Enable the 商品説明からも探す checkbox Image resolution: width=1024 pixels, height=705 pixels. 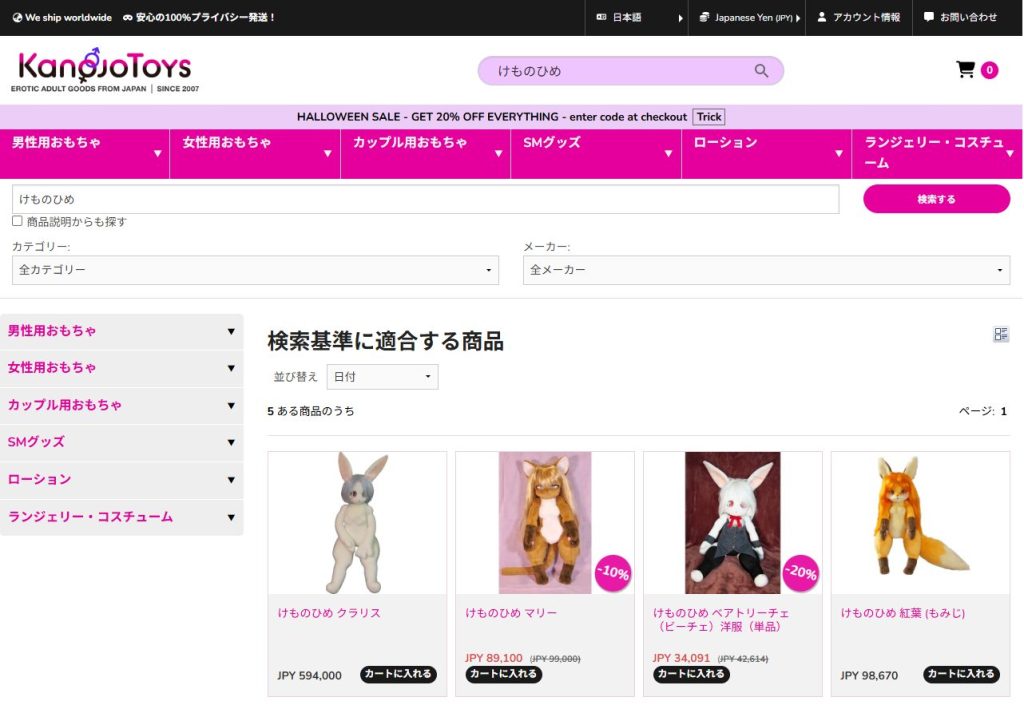tap(17, 221)
